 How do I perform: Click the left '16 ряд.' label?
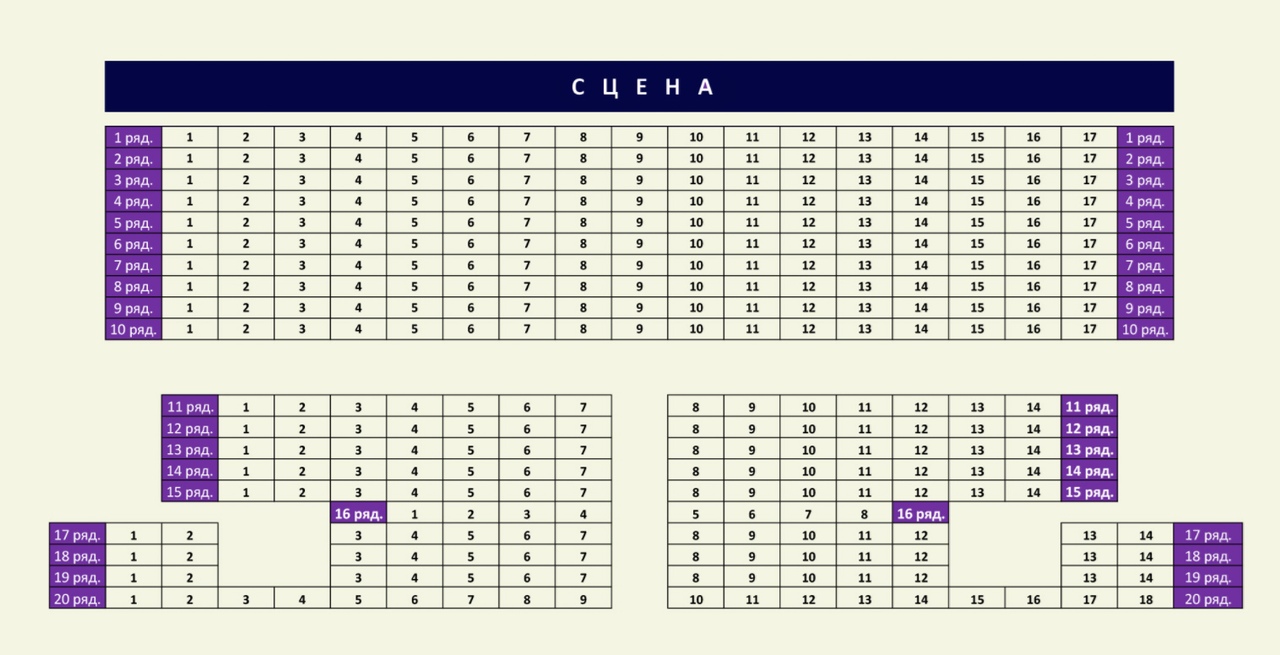[x=359, y=514]
